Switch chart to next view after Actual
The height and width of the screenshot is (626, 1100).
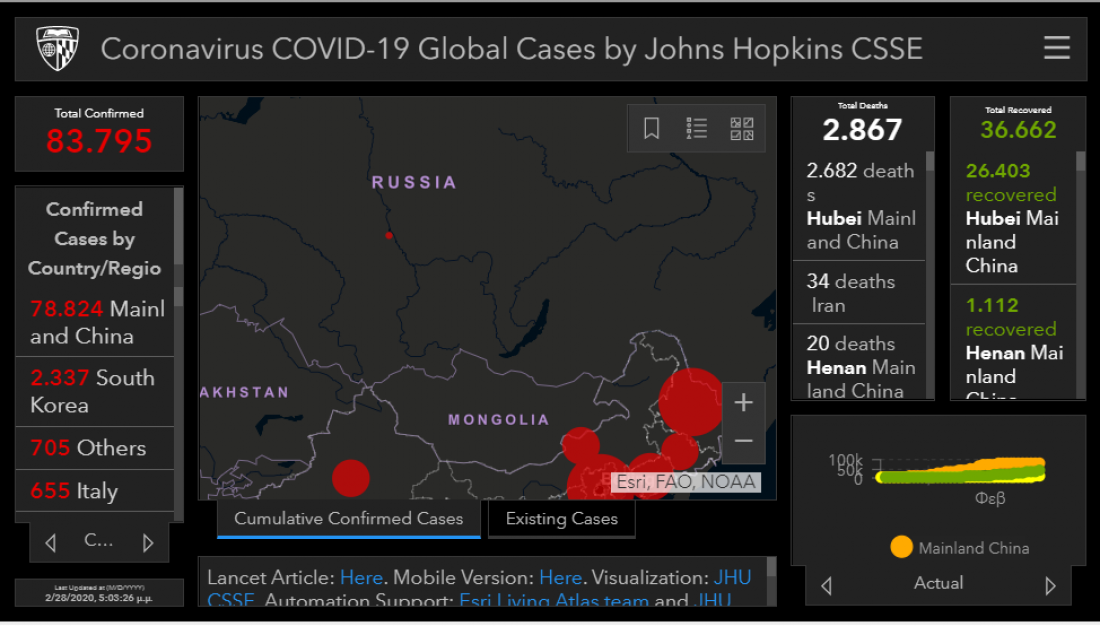[1050, 585]
